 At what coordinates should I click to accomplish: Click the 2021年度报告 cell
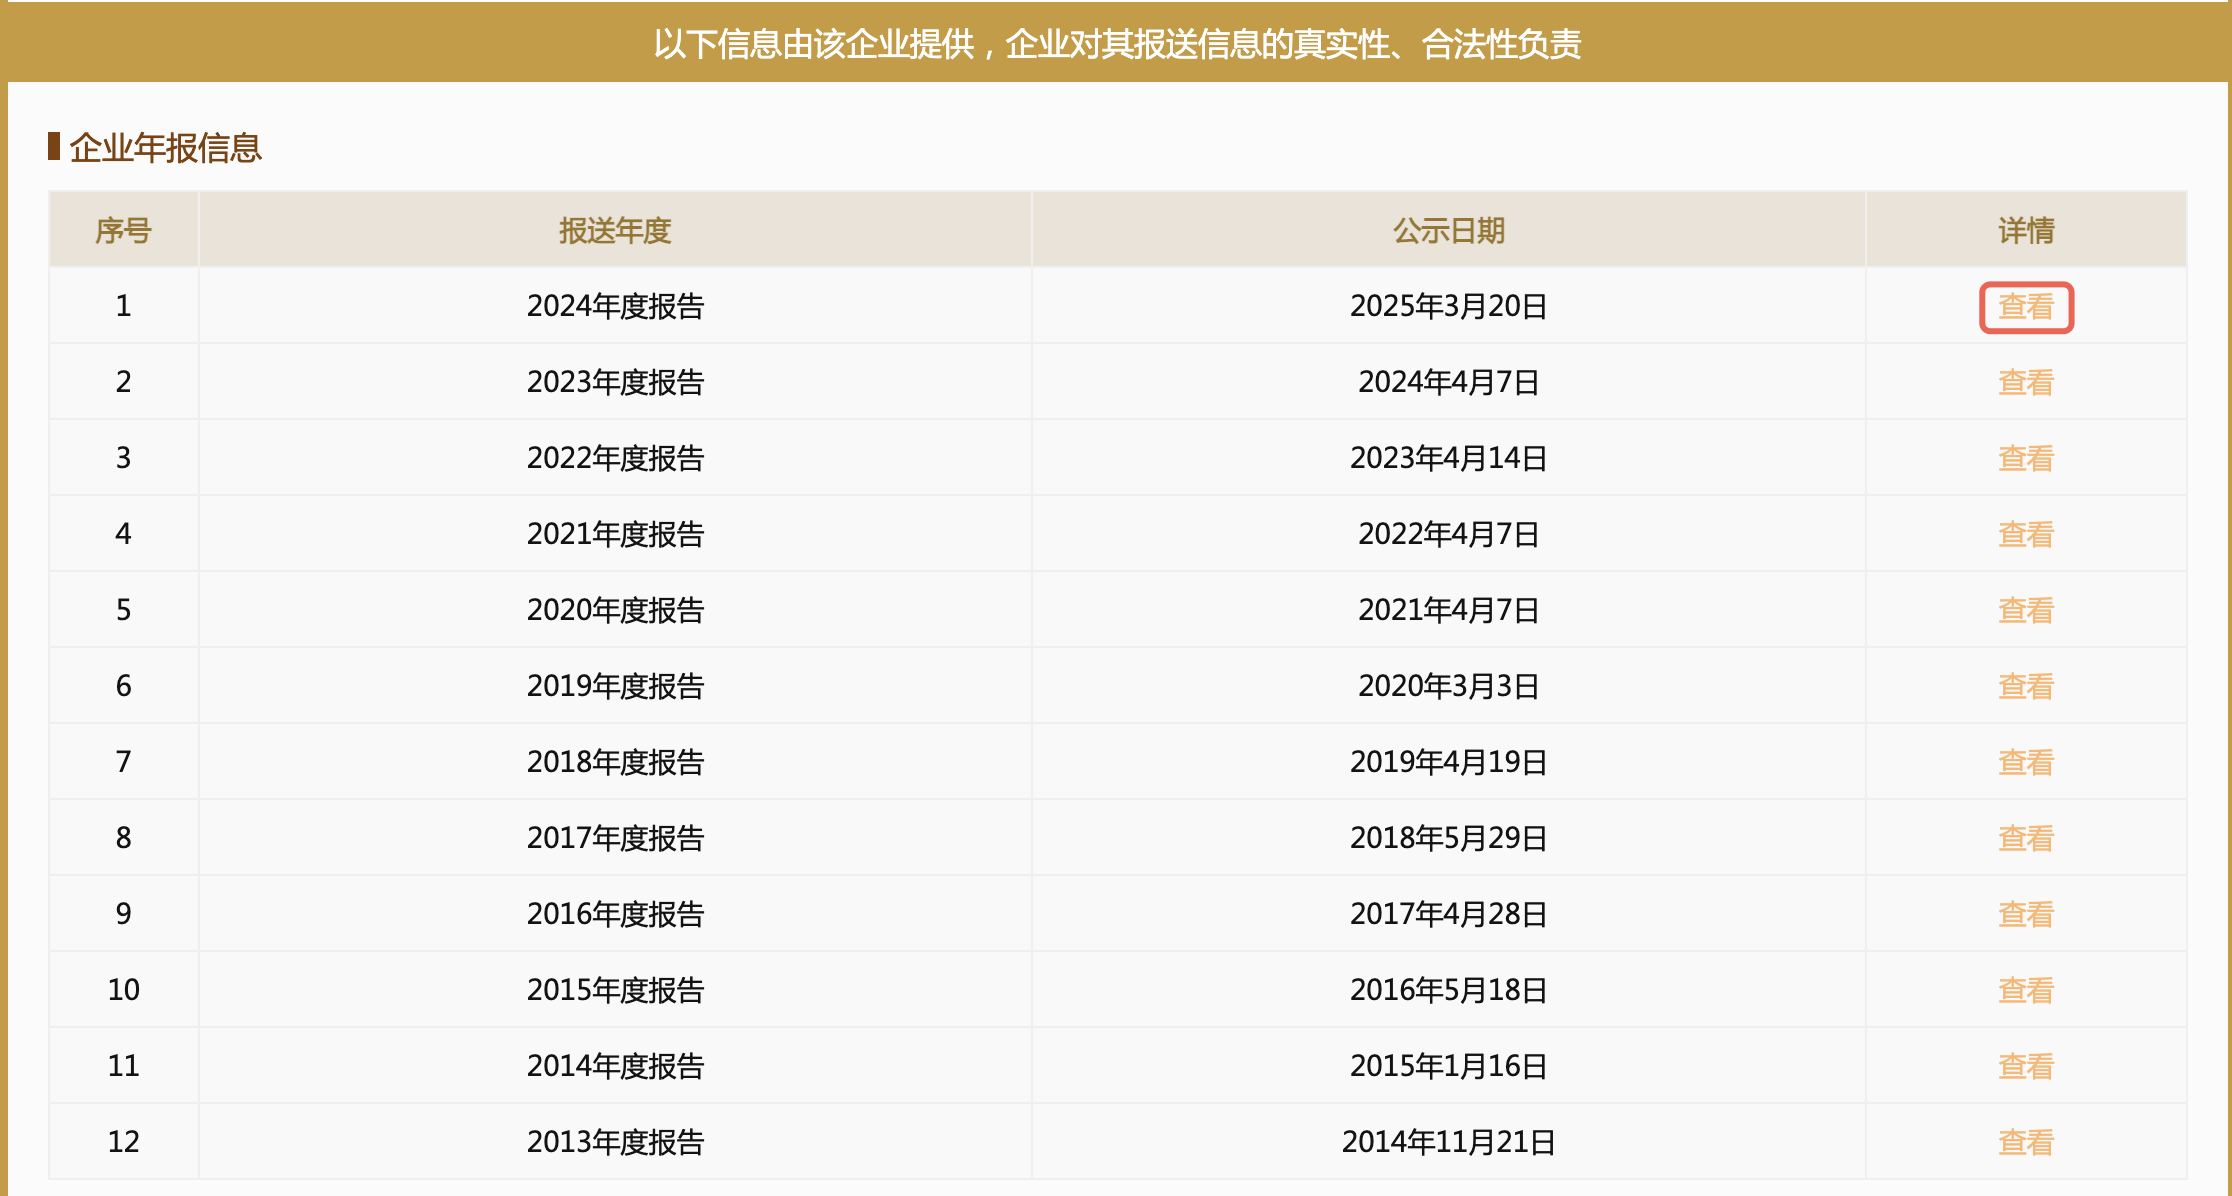[615, 534]
